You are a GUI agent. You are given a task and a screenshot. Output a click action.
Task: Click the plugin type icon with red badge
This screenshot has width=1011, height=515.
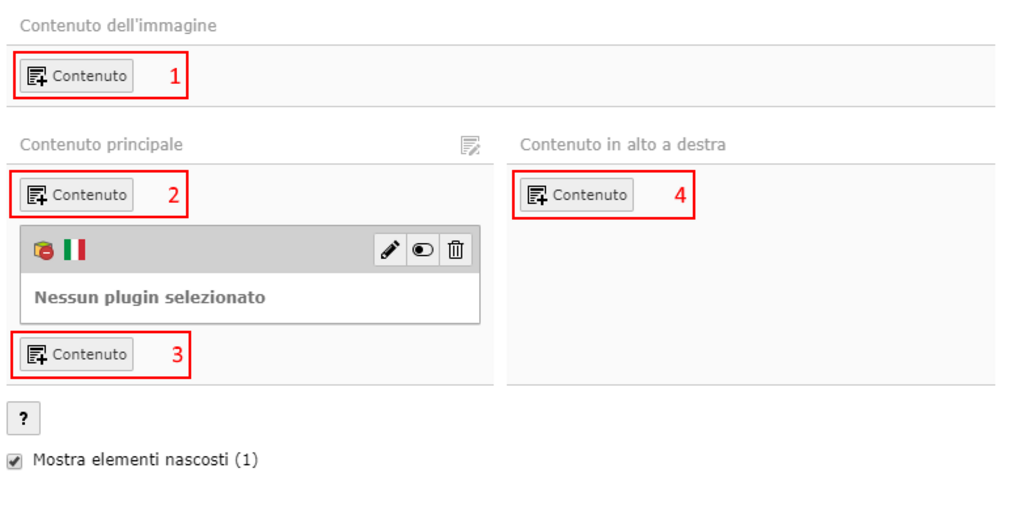click(x=44, y=250)
